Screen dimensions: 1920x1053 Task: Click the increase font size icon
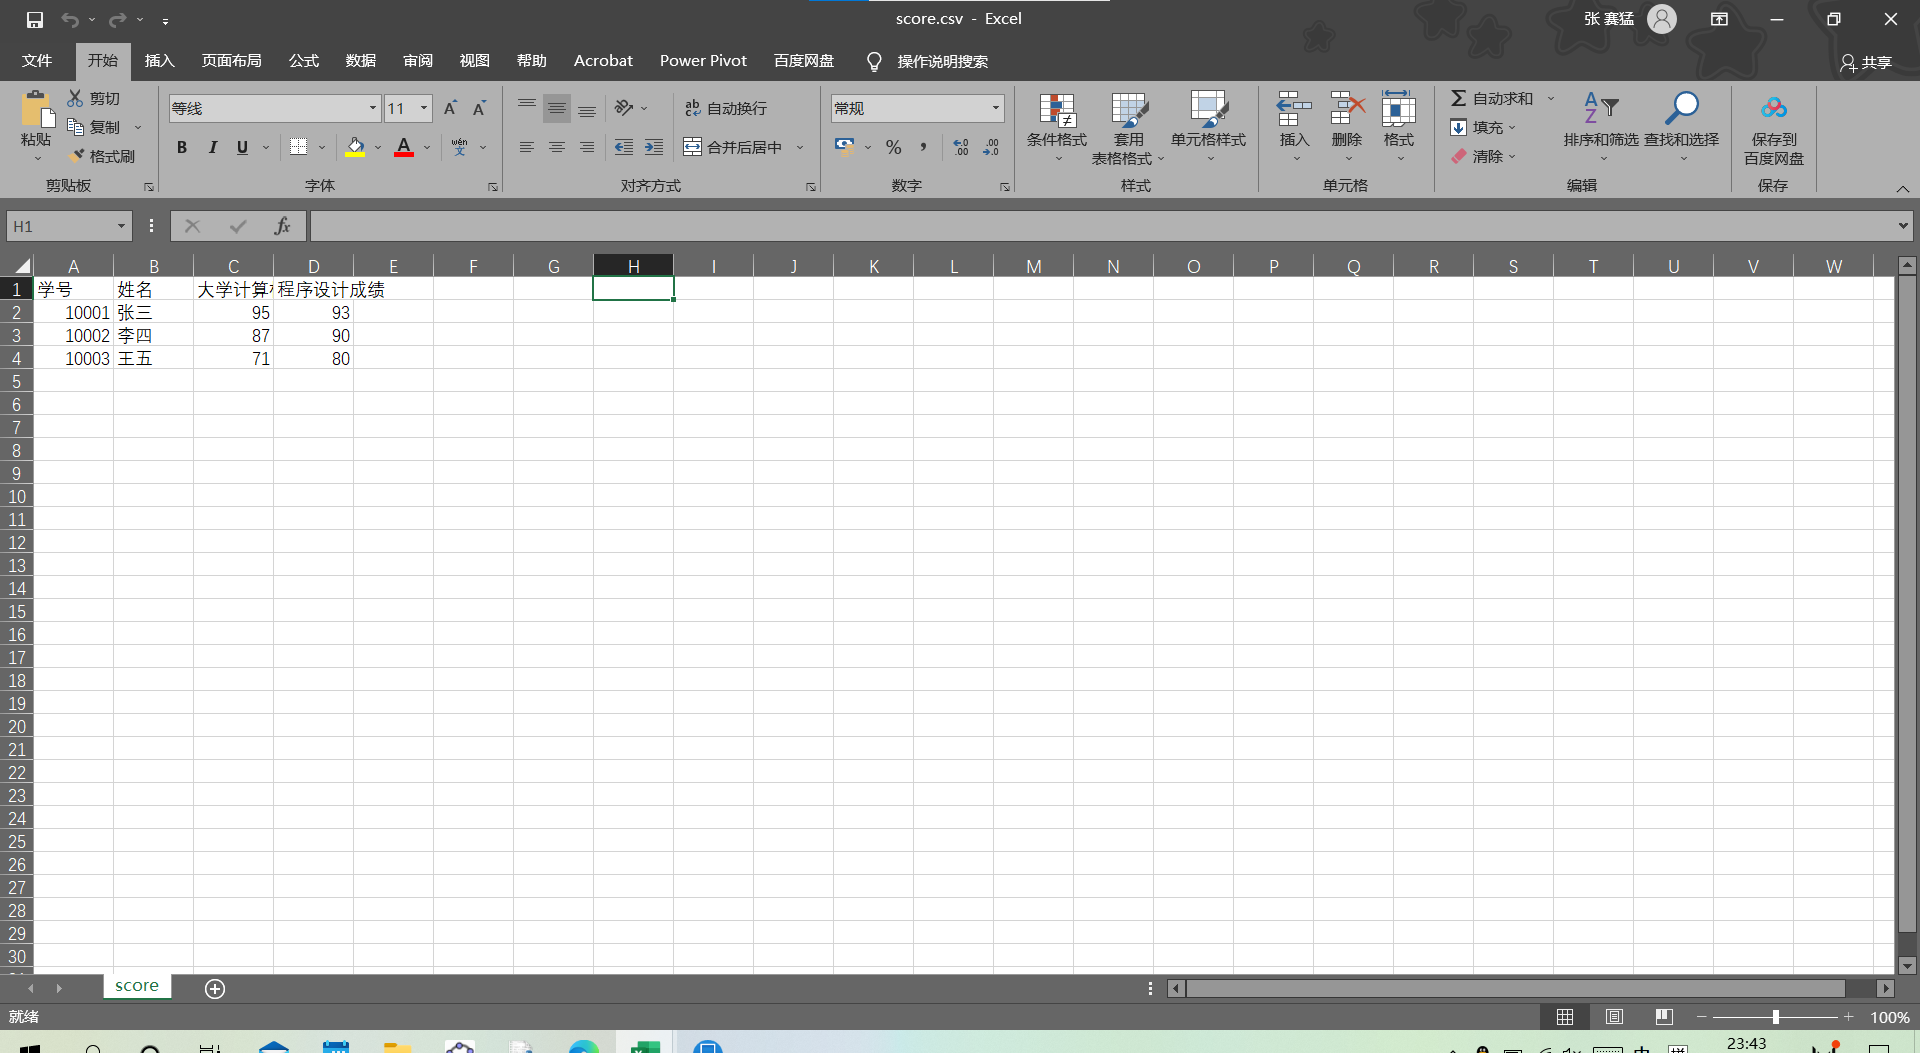(450, 108)
